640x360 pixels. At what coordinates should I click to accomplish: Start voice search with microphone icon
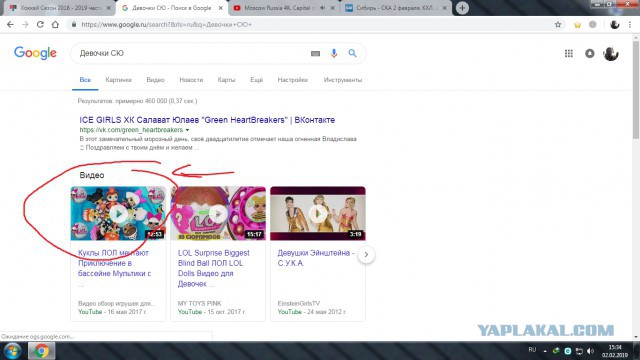pos(334,53)
